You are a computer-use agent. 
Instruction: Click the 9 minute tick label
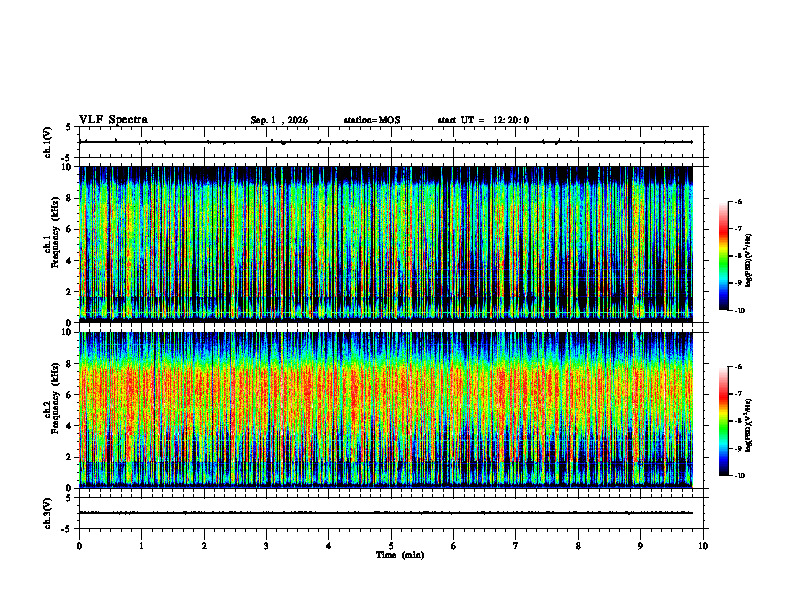click(640, 546)
